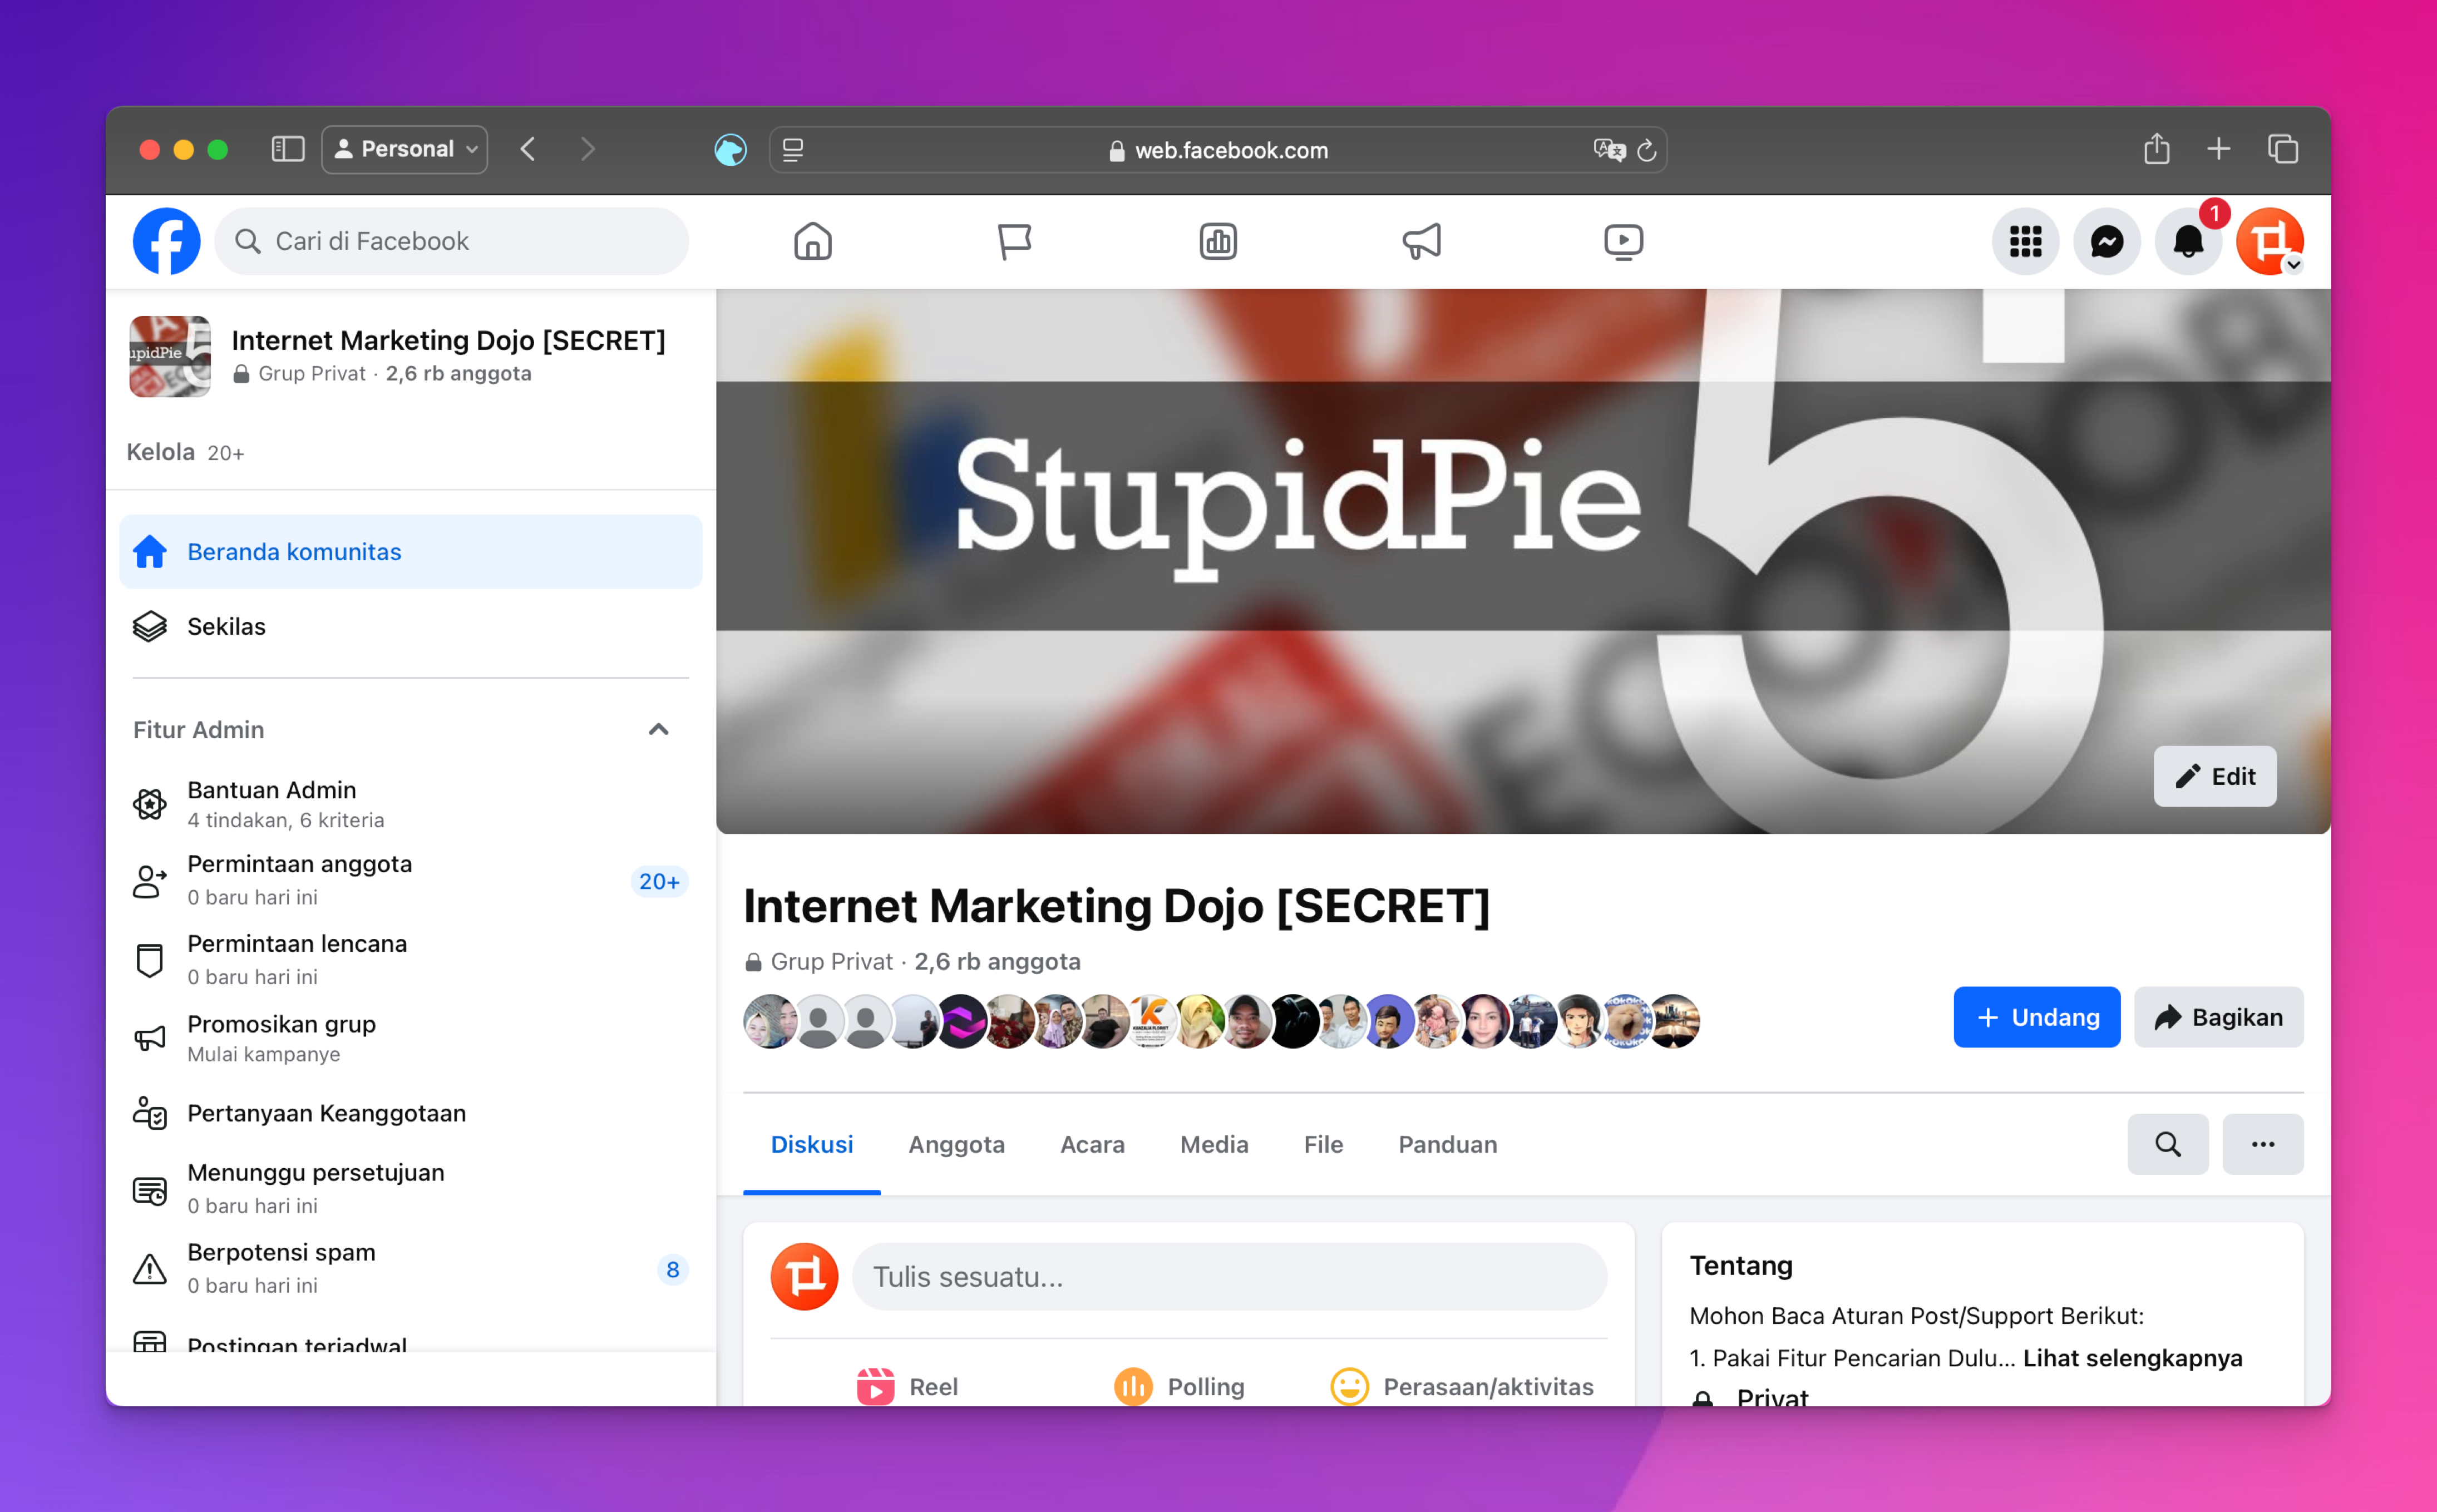Image resolution: width=2437 pixels, height=1512 pixels.
Task: Click group search magnifier button
Action: (2167, 1144)
